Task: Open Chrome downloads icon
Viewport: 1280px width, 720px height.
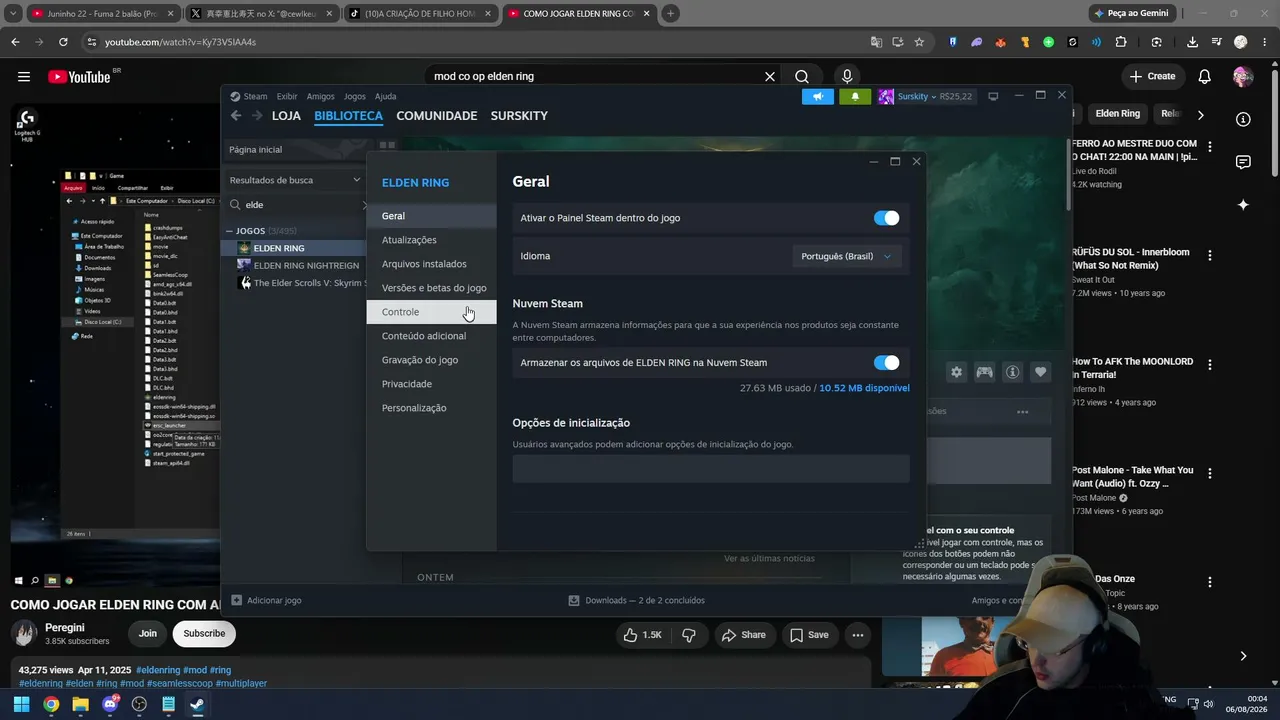Action: coord(1192,42)
